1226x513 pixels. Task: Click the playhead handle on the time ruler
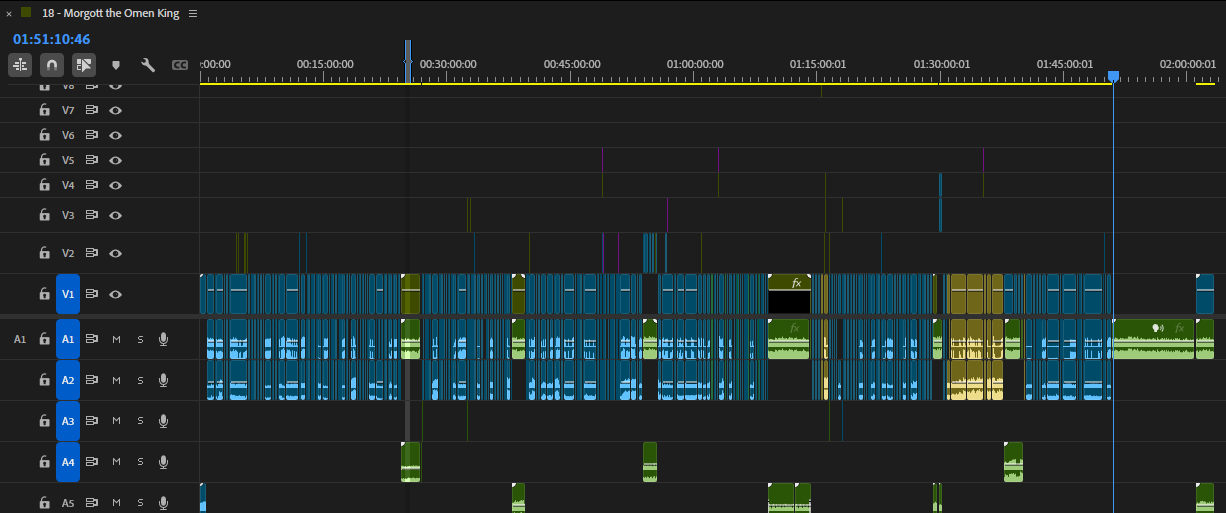coord(1113,76)
